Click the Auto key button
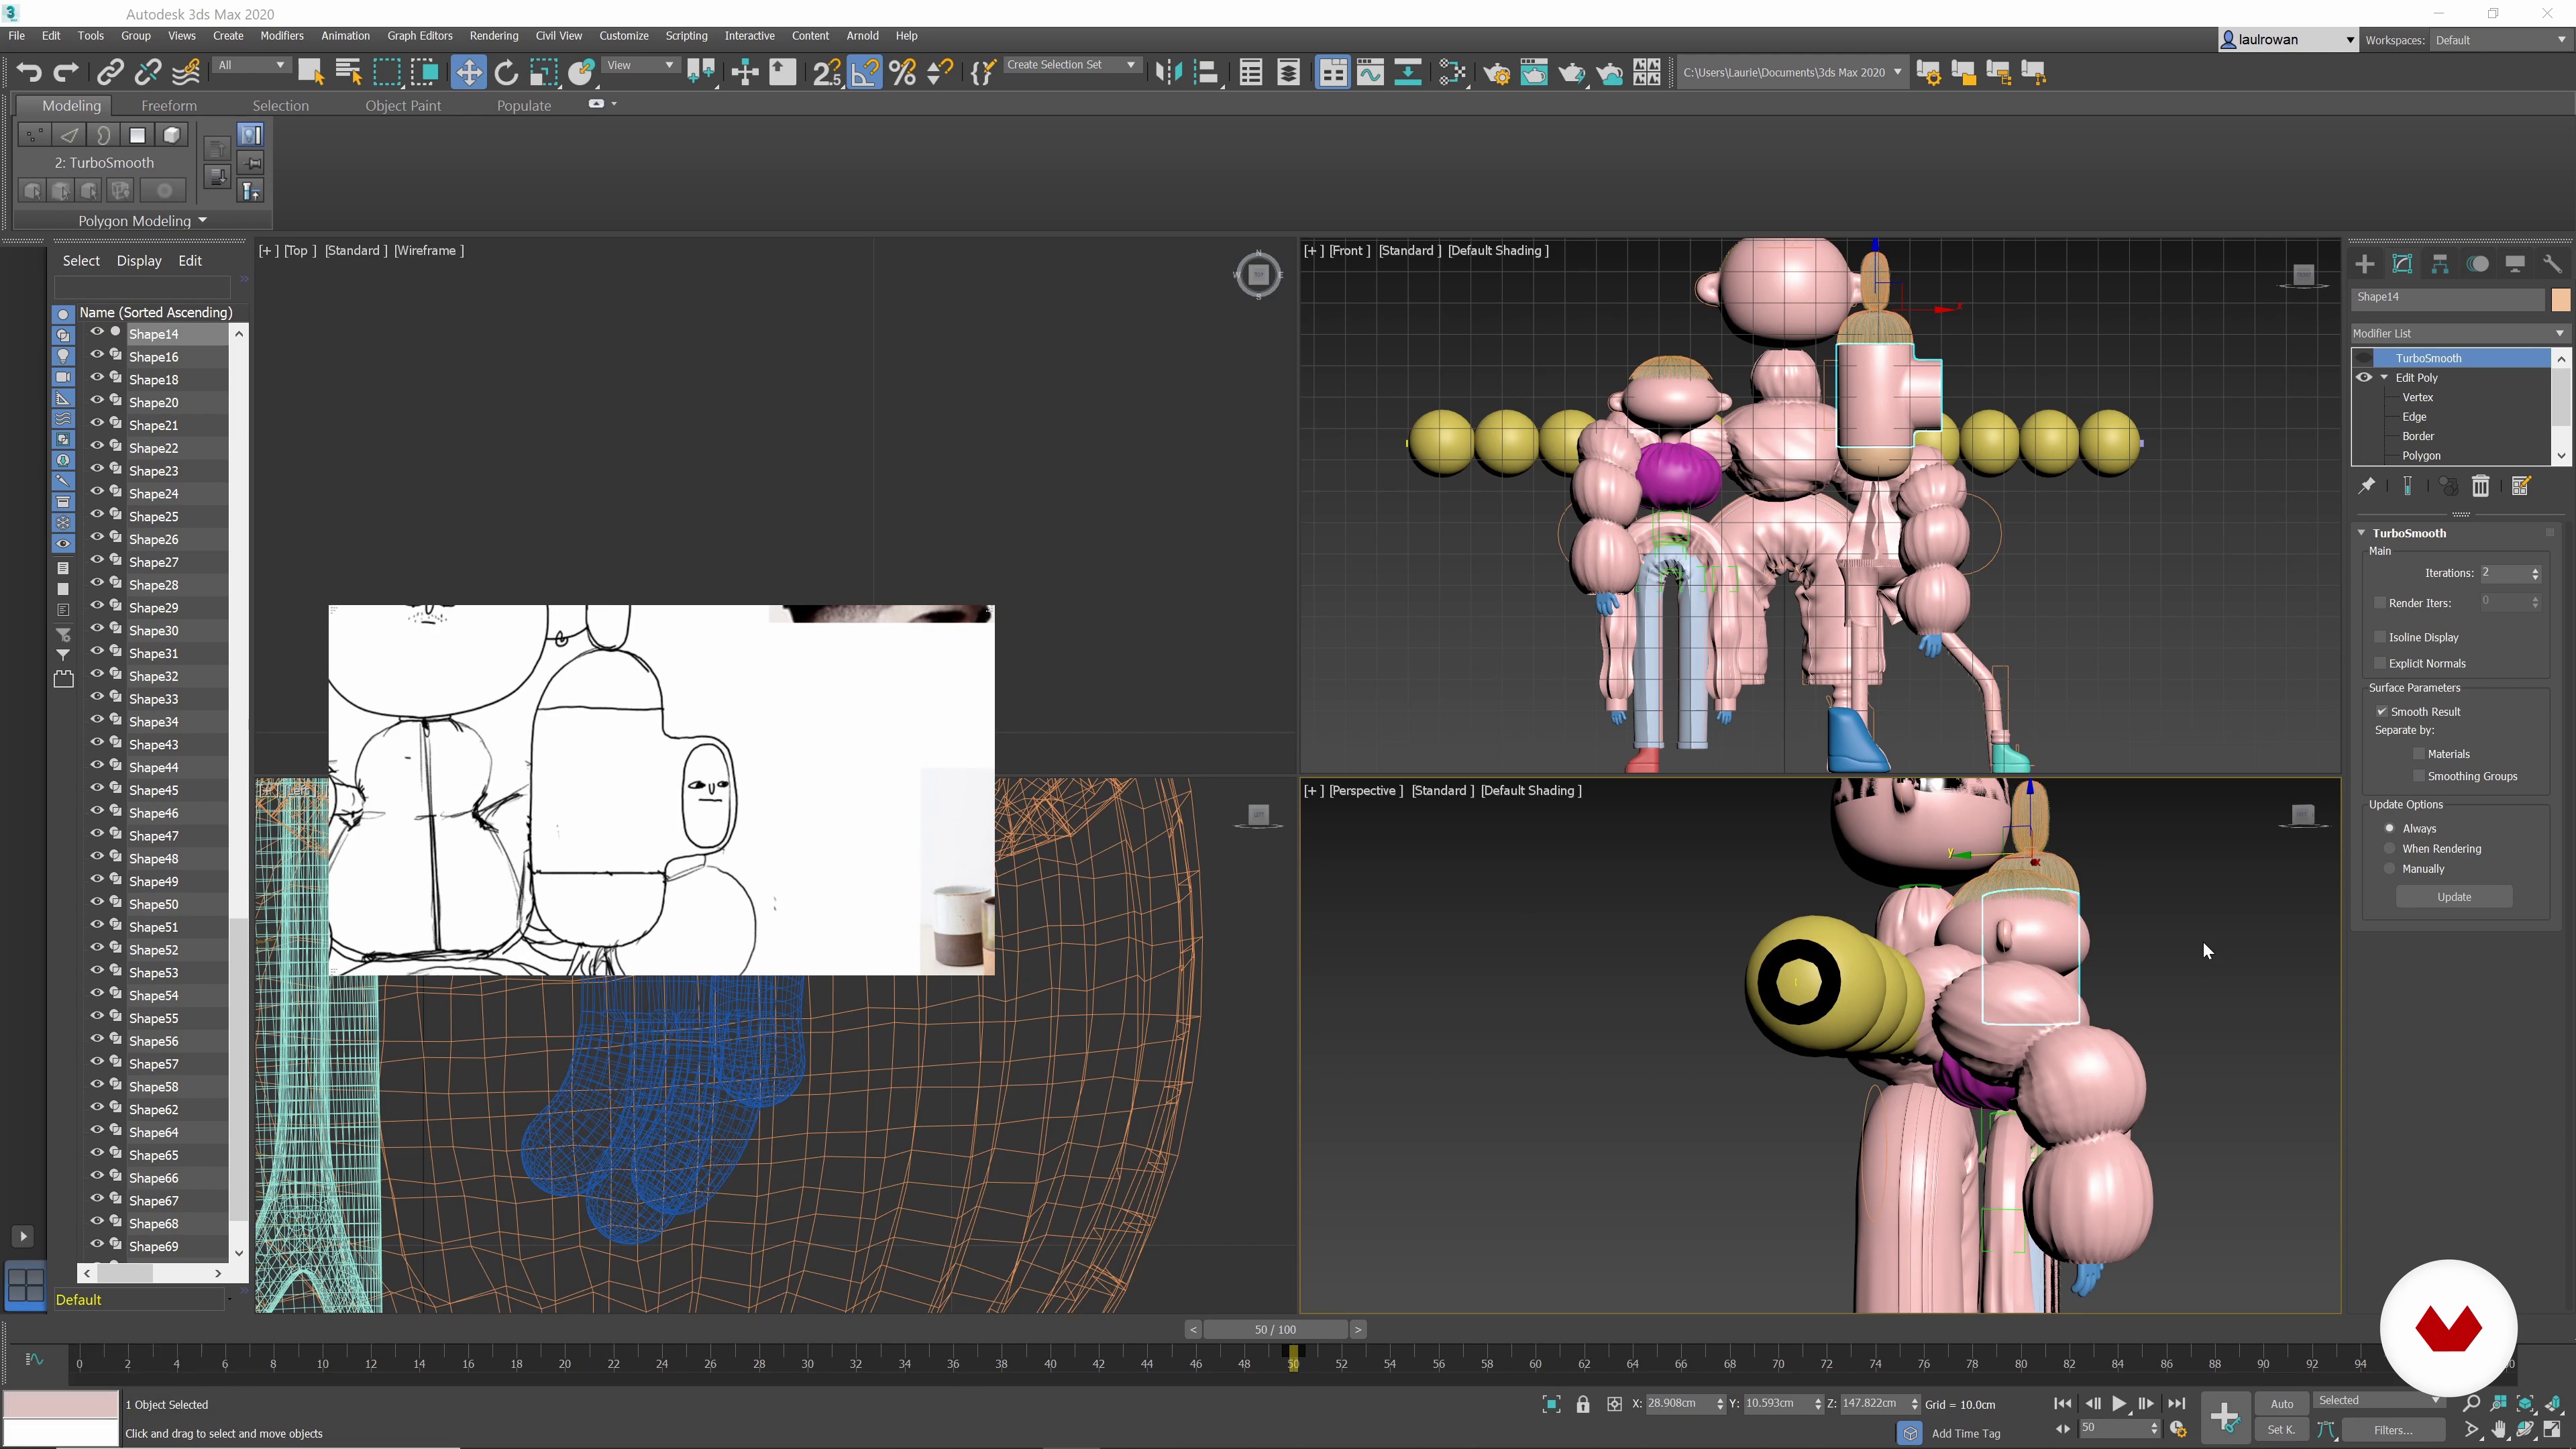The height and width of the screenshot is (1449, 2576). 2282,1404
